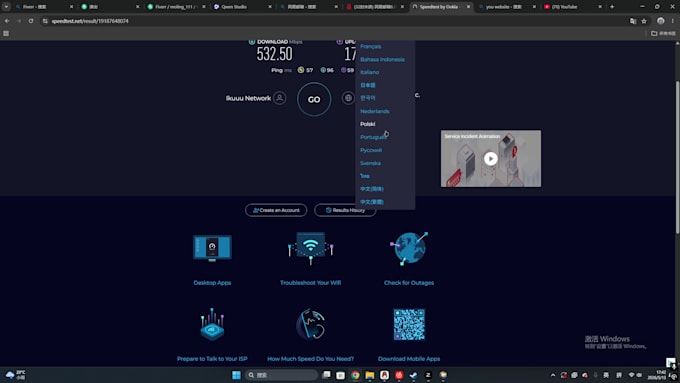Click the globe server icon right of GO
This screenshot has width=680, height=383.
pyautogui.click(x=348, y=98)
